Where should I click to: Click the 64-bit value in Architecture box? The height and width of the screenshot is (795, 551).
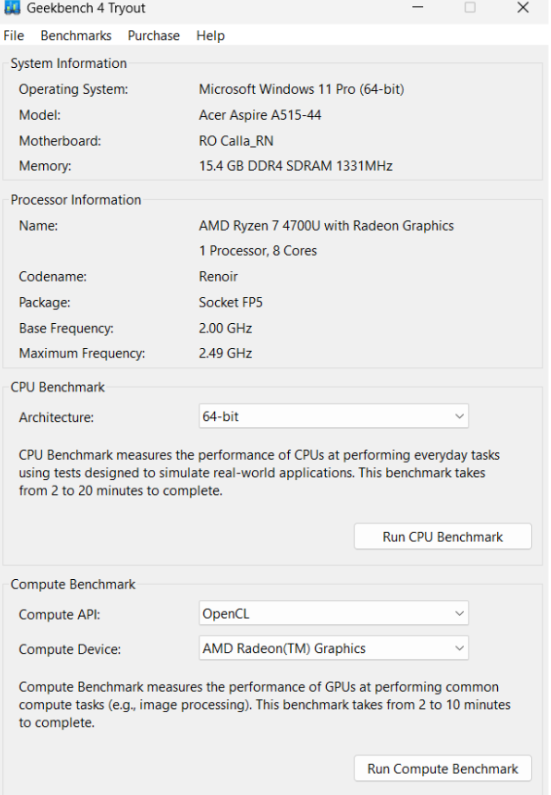pyautogui.click(x=221, y=416)
